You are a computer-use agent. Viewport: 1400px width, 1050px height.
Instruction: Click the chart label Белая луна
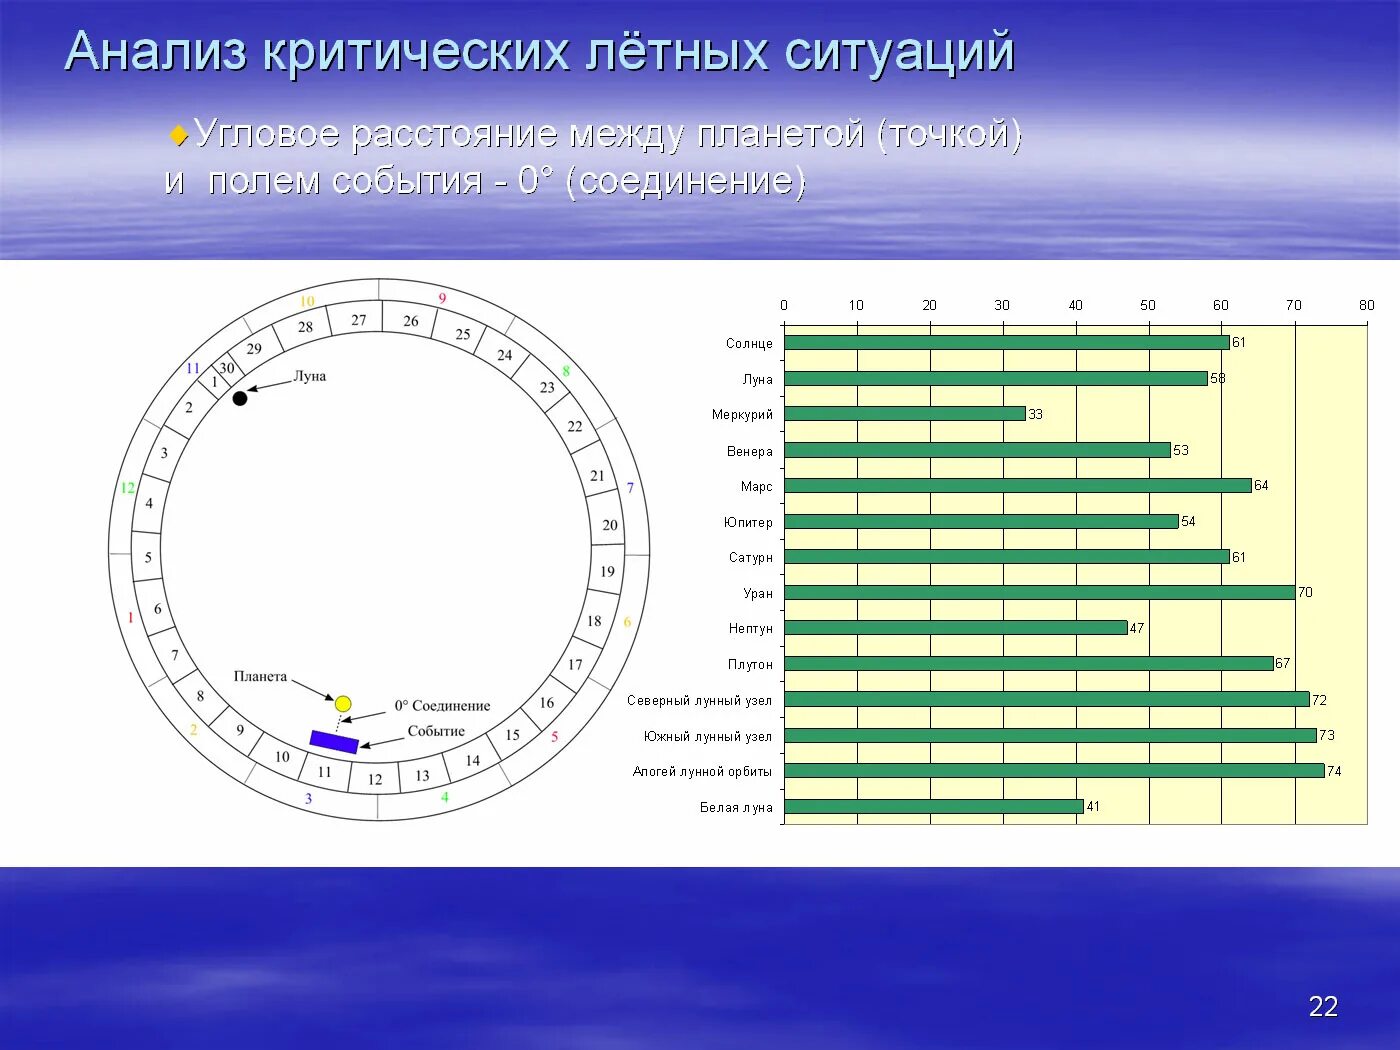tap(736, 807)
